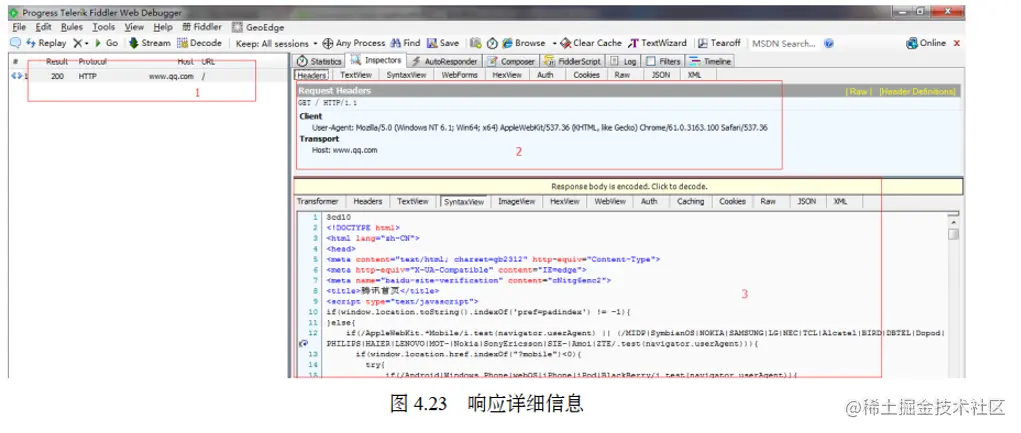This screenshot has width=1021, height=433.
Task: Select the response SyntaxView tab
Action: [x=464, y=202]
